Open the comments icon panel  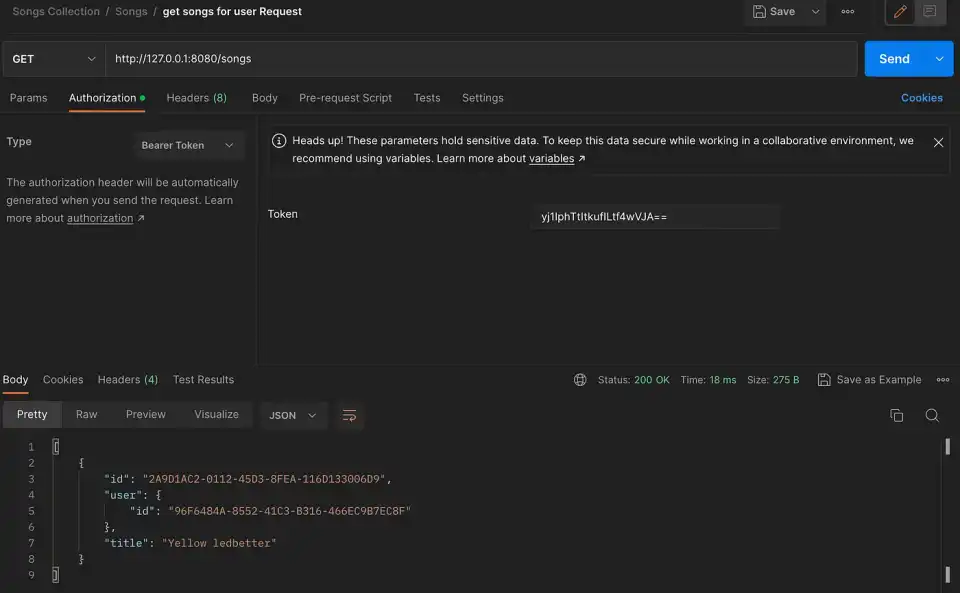click(x=930, y=12)
